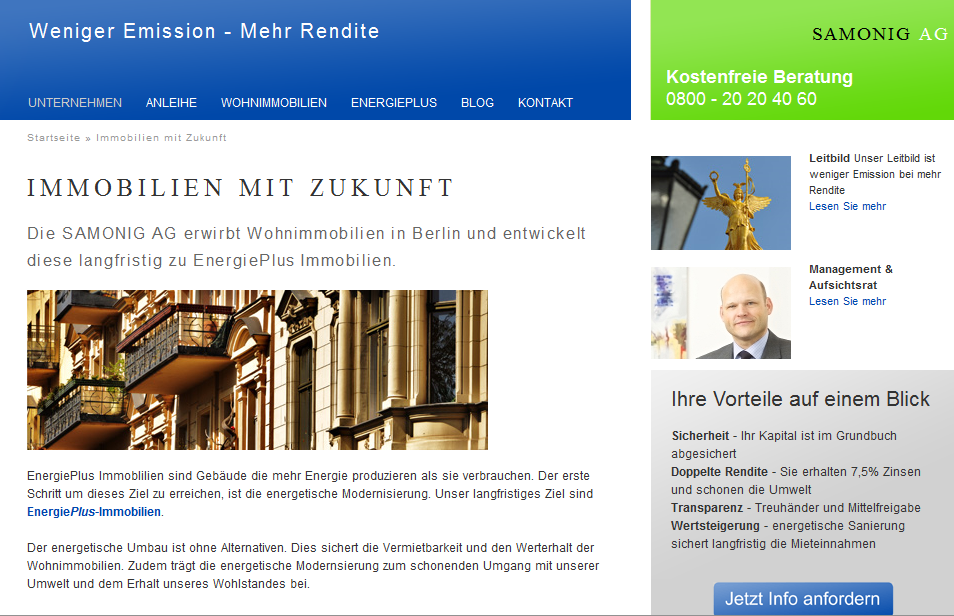Open the EnergiePlus-Immobilien text link
This screenshot has width=954, height=616.
pyautogui.click(x=94, y=512)
